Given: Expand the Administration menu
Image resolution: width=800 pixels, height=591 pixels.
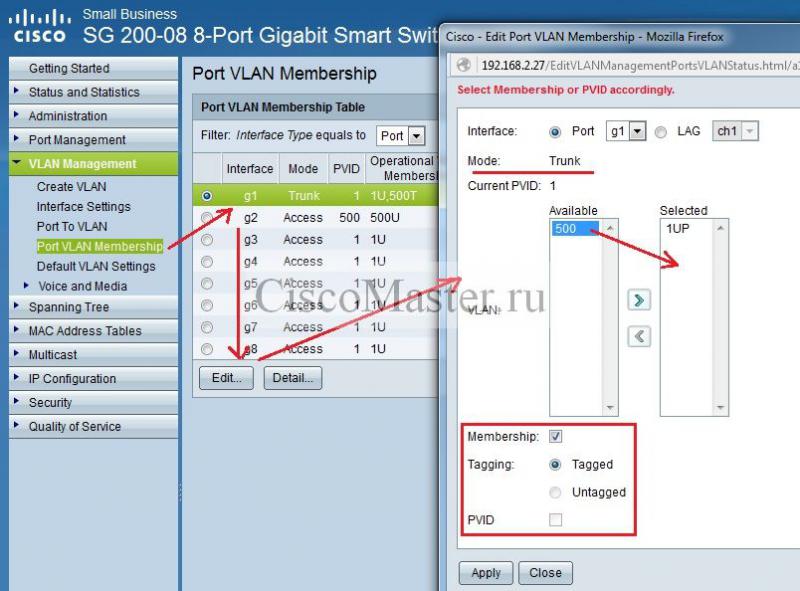Looking at the screenshot, I should coord(94,116).
